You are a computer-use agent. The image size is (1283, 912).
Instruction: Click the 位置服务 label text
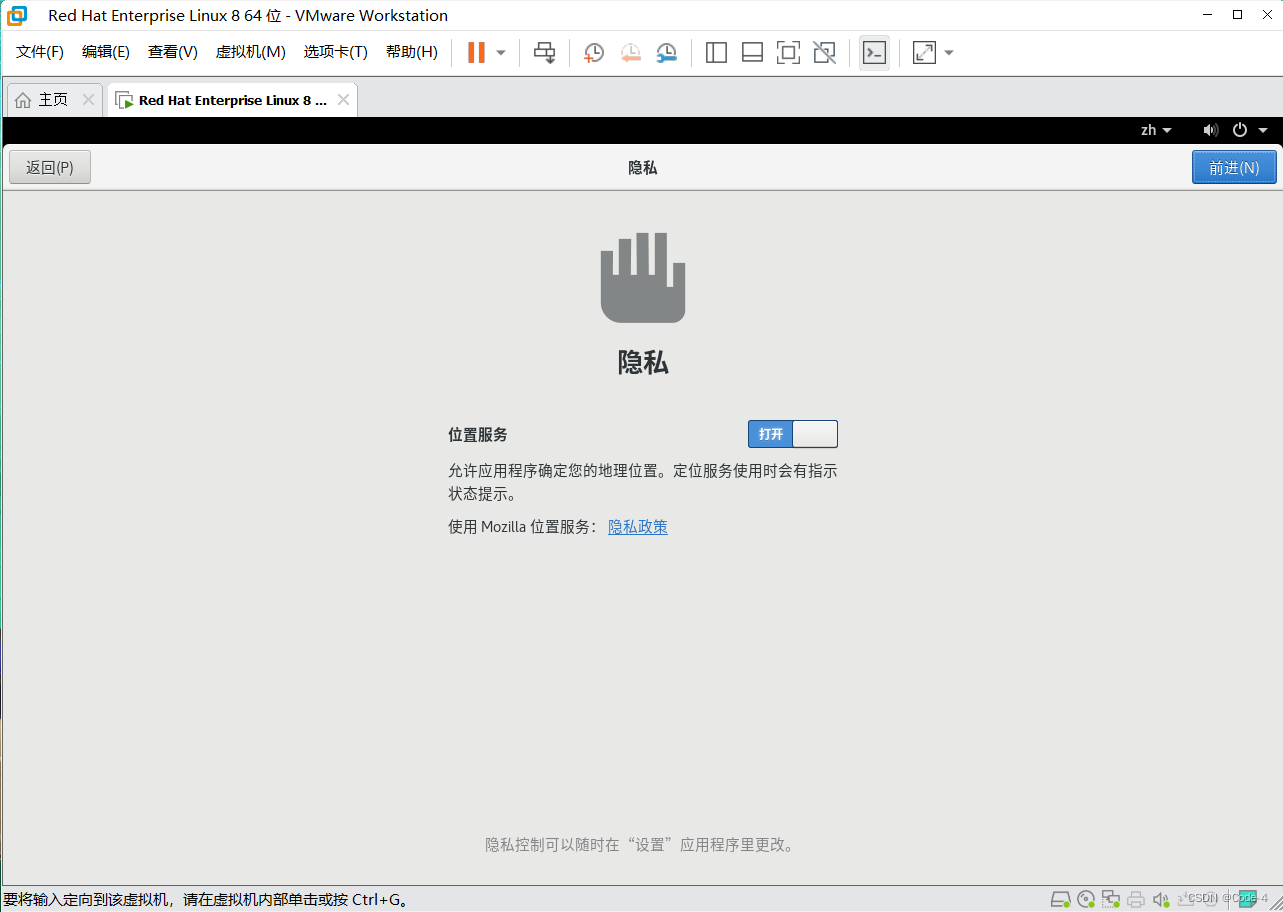tap(478, 434)
